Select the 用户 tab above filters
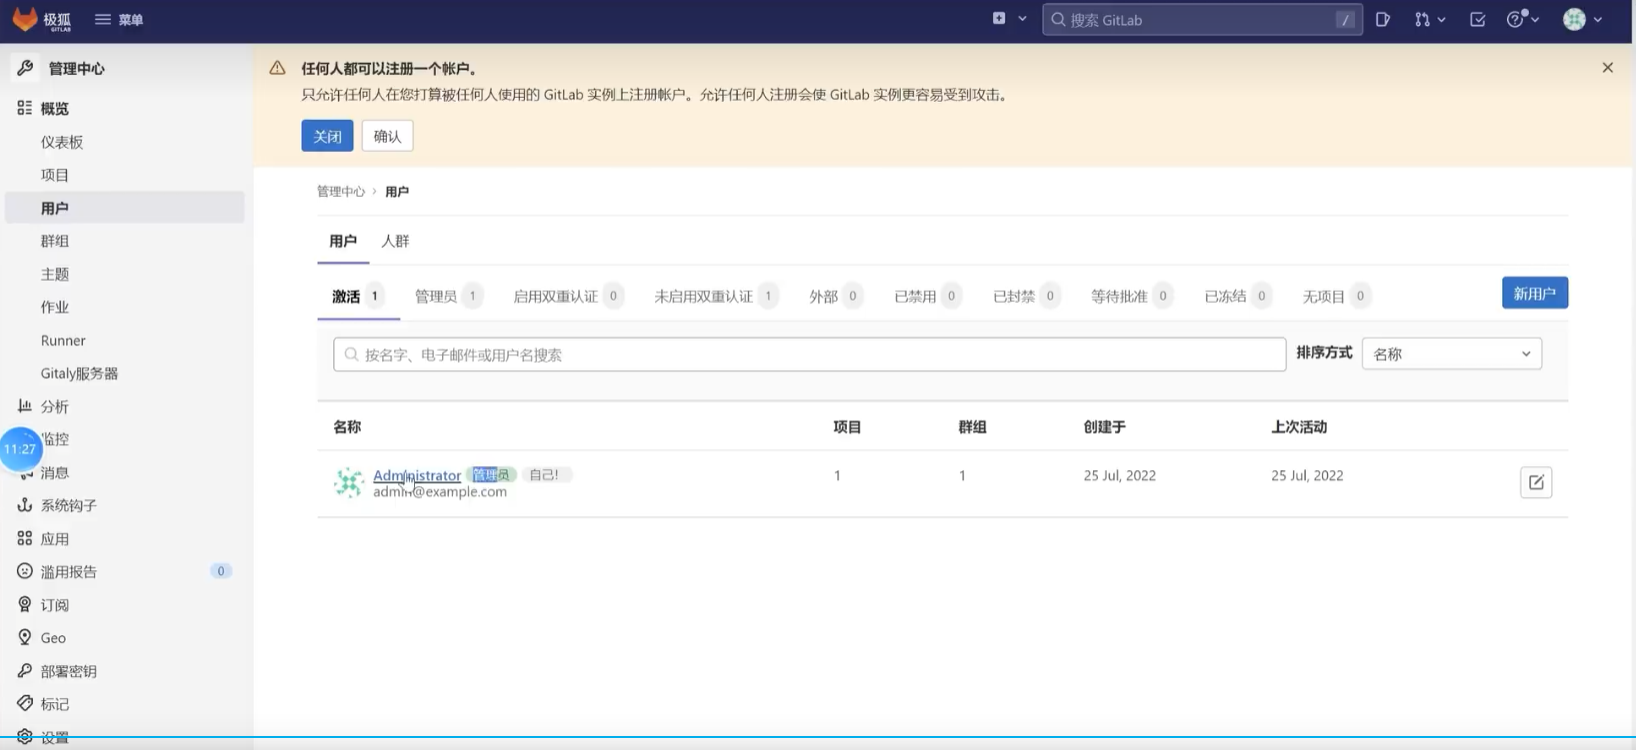The image size is (1636, 750). click(x=343, y=241)
